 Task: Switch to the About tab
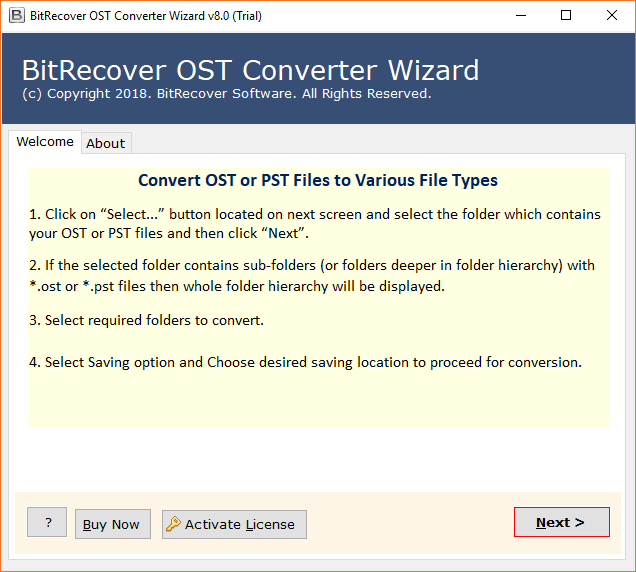105,143
